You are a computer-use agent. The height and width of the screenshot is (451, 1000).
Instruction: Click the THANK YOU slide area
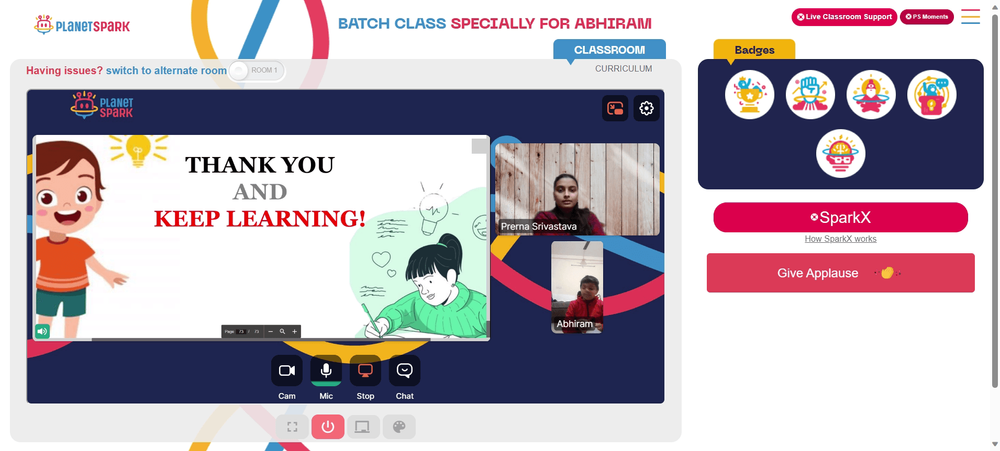tap(261, 236)
